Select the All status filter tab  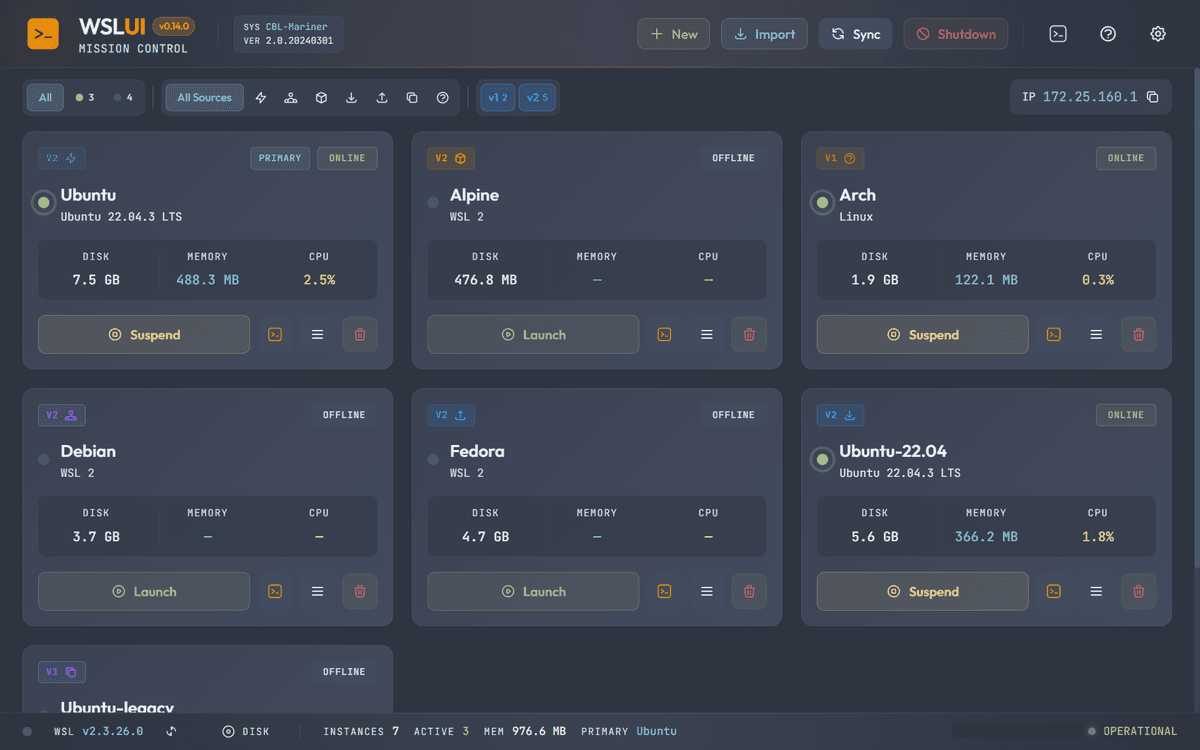pos(45,98)
